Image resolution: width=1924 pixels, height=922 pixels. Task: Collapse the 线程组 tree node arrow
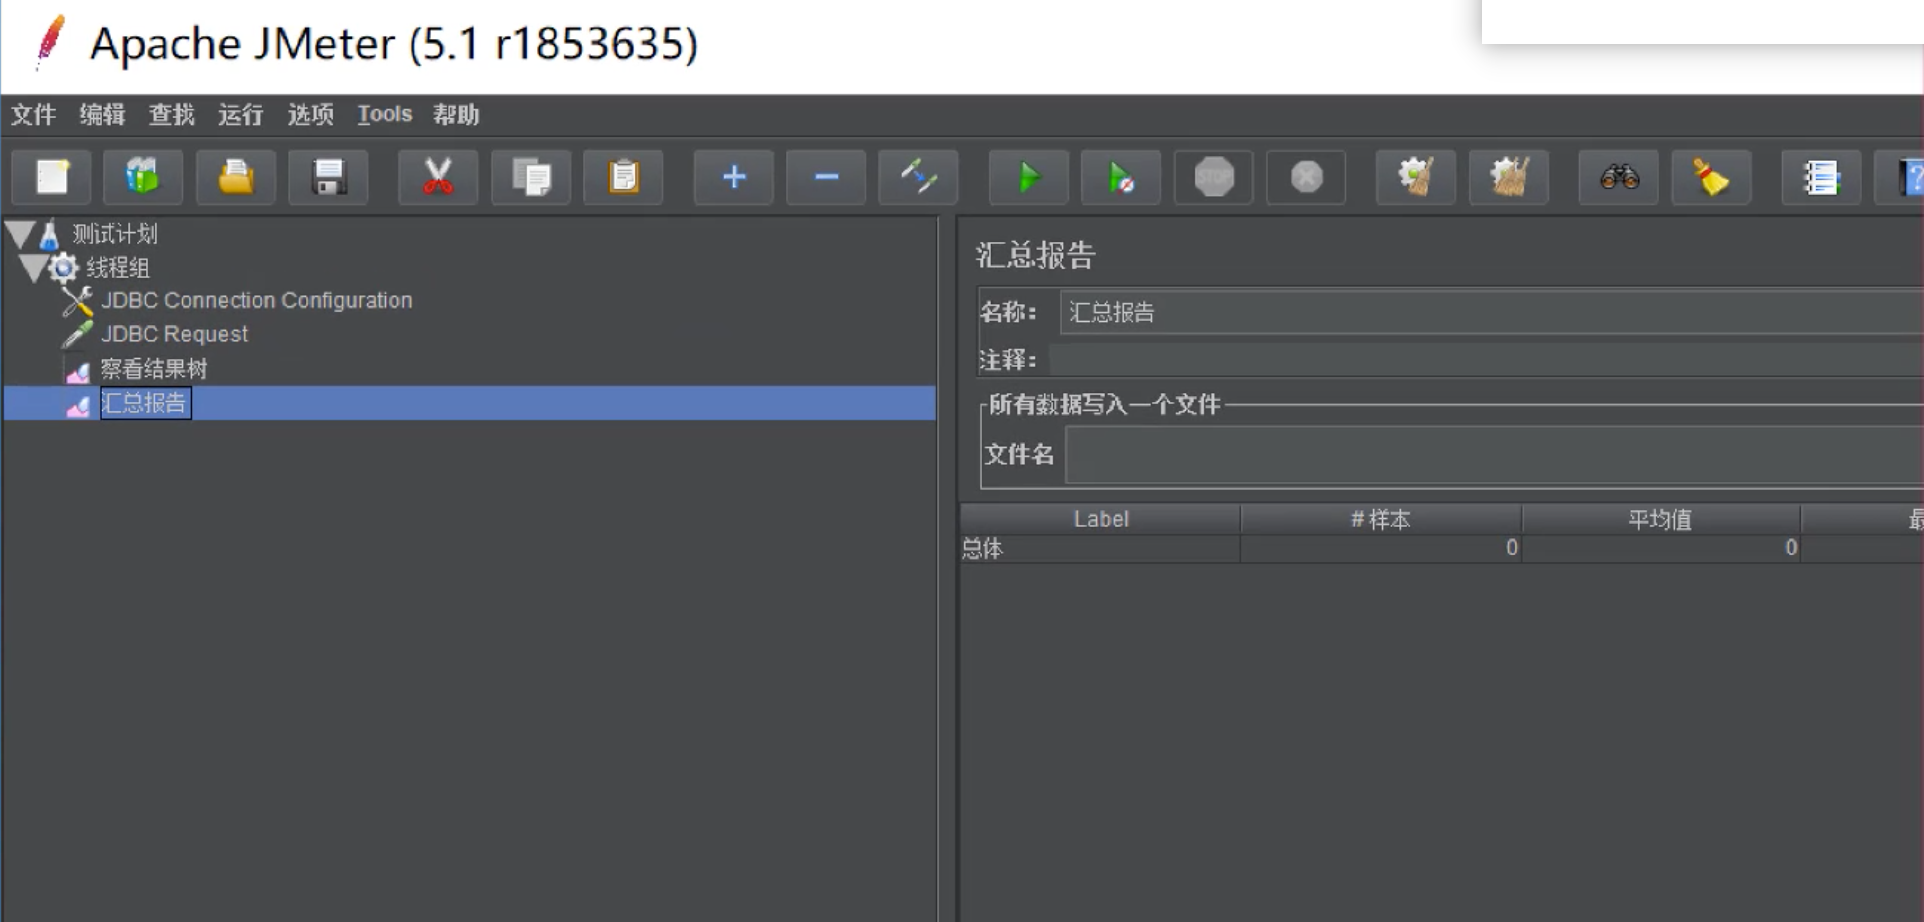(32, 268)
